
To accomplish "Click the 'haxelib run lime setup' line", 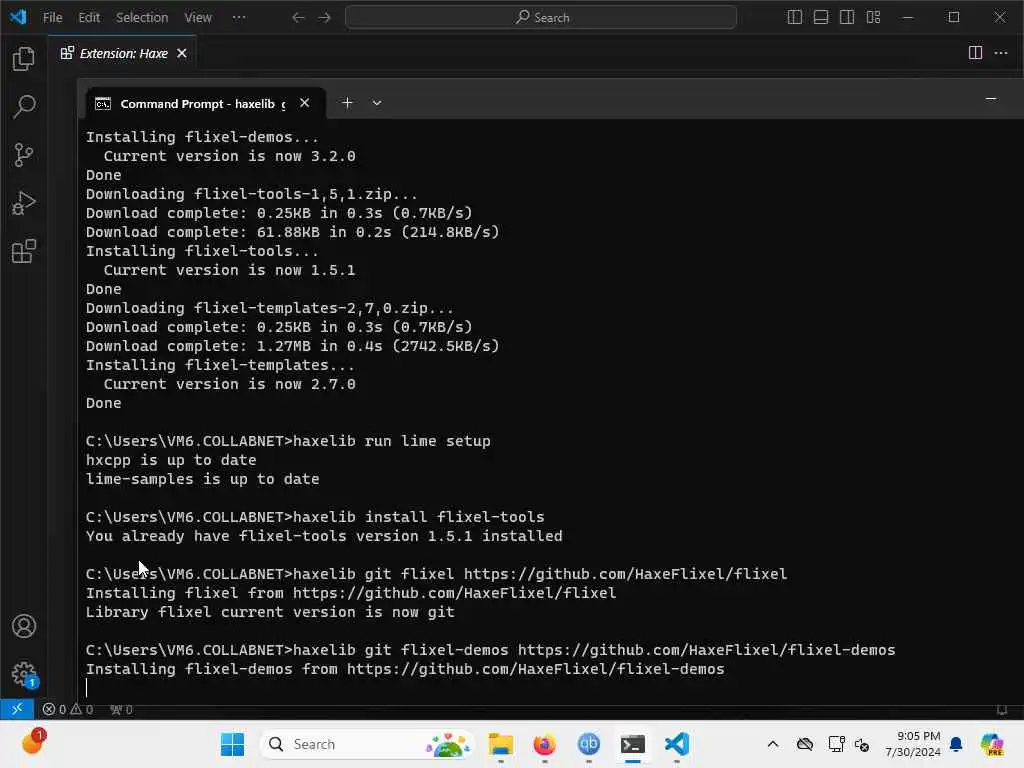I will (x=288, y=441).
